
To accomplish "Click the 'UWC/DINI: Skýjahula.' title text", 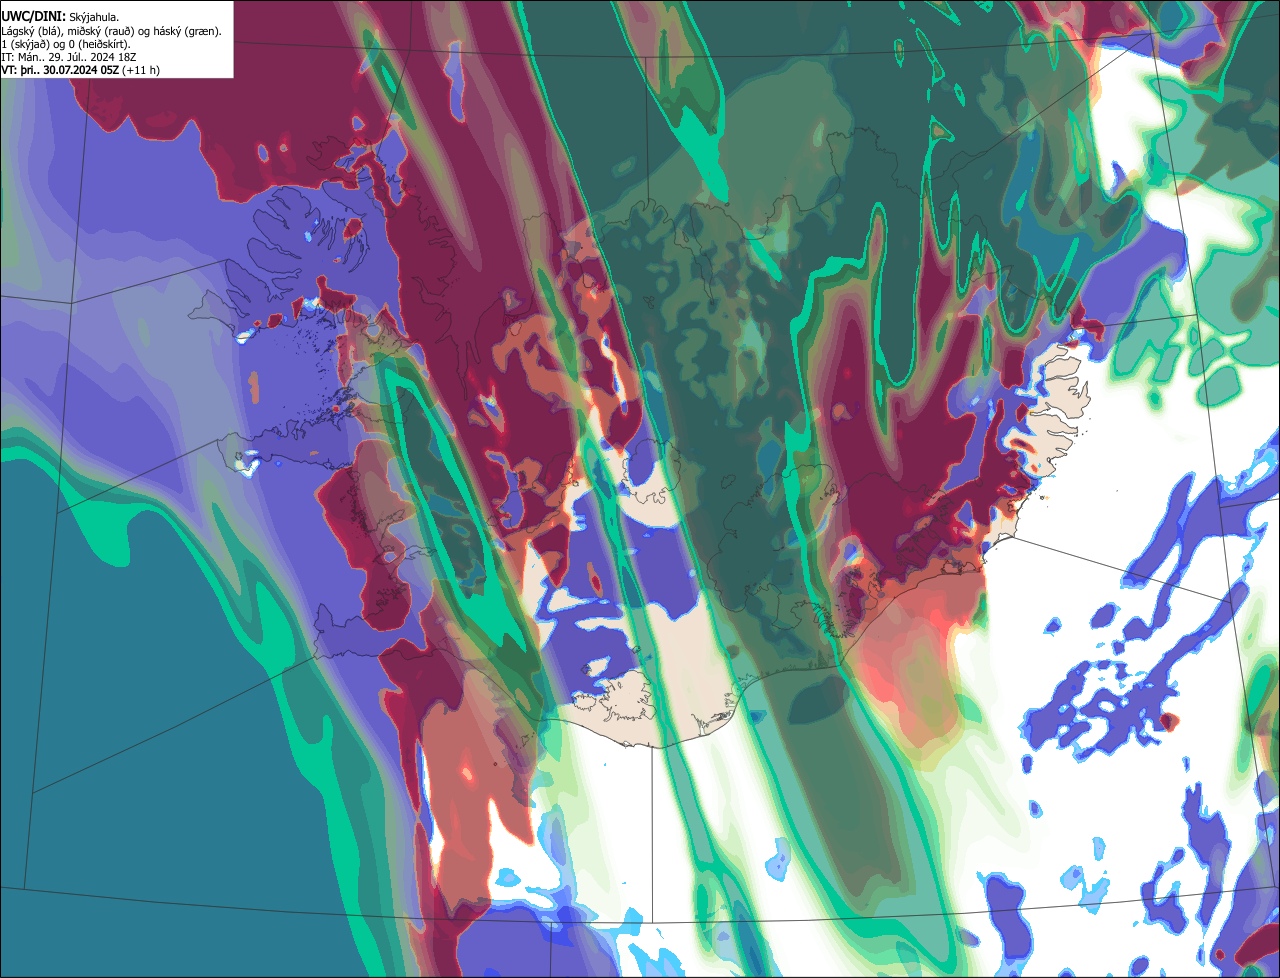I will click(x=59, y=17).
